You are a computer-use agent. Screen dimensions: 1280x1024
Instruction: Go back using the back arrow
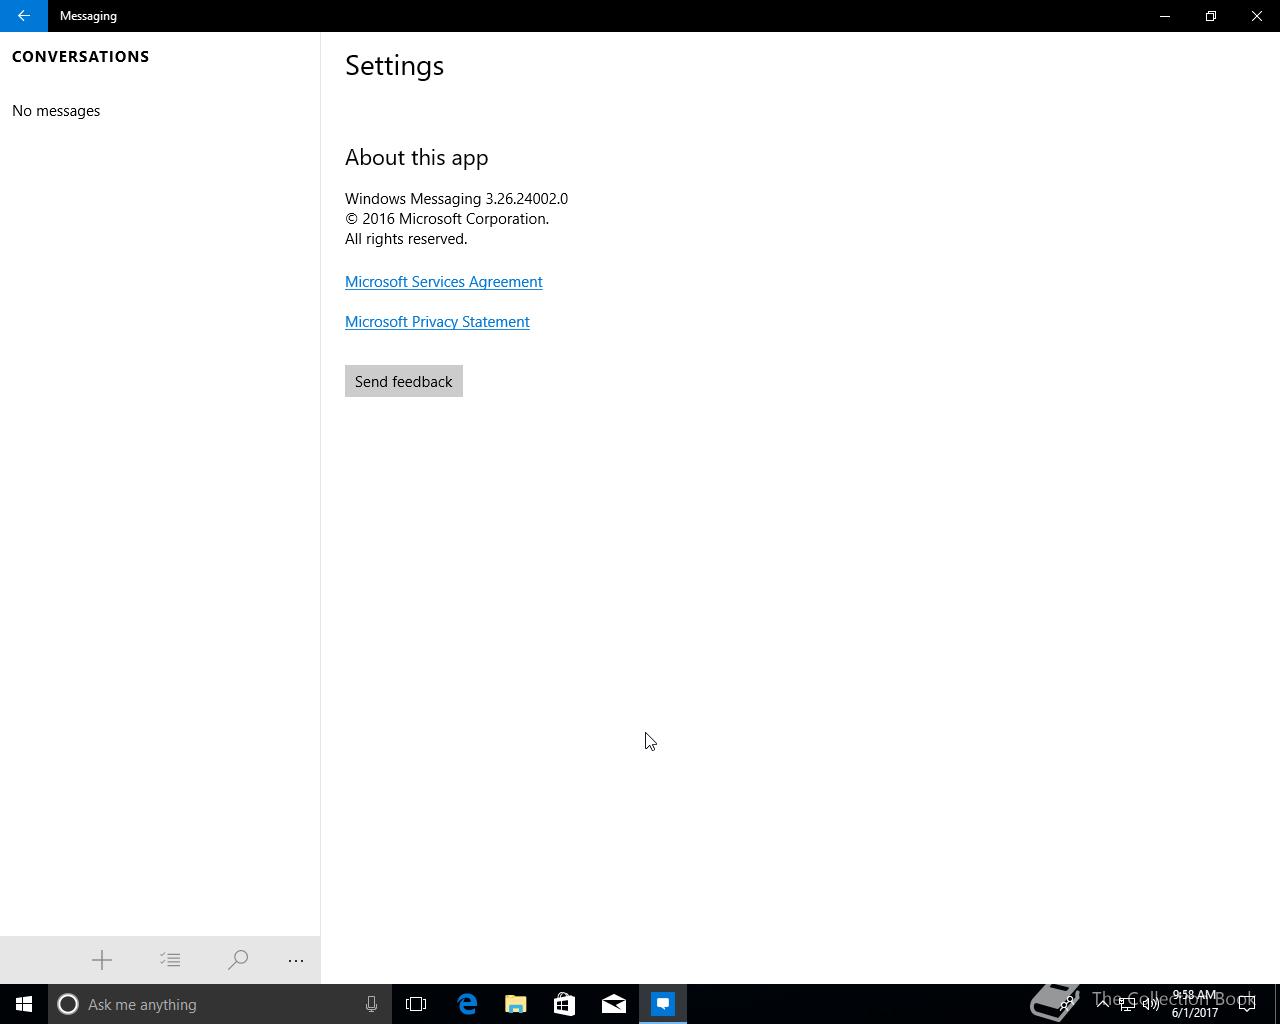coord(23,16)
